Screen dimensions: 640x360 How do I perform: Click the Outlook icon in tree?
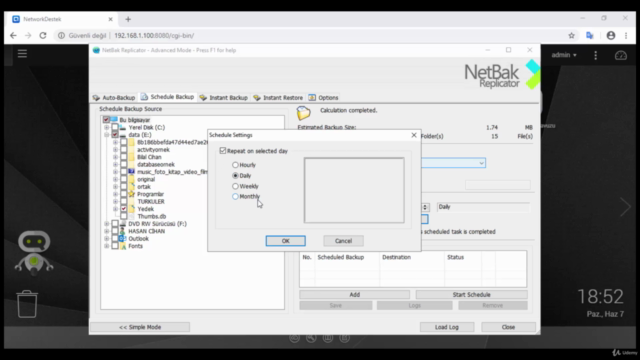tap(122, 238)
